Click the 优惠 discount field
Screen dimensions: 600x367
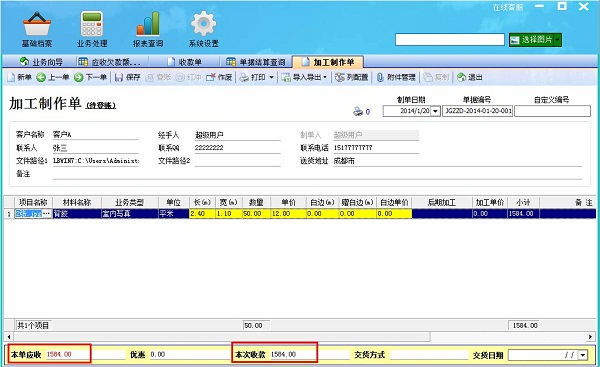(189, 354)
